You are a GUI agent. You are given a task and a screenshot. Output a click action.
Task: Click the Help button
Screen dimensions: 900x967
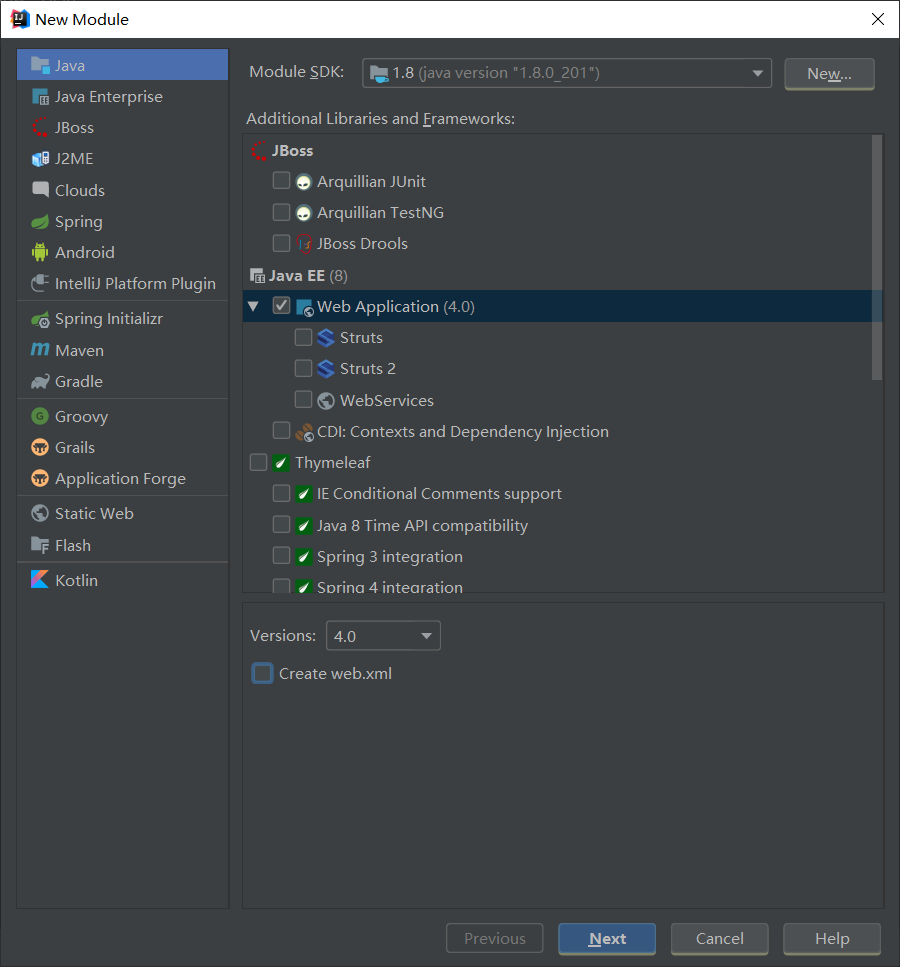point(832,939)
